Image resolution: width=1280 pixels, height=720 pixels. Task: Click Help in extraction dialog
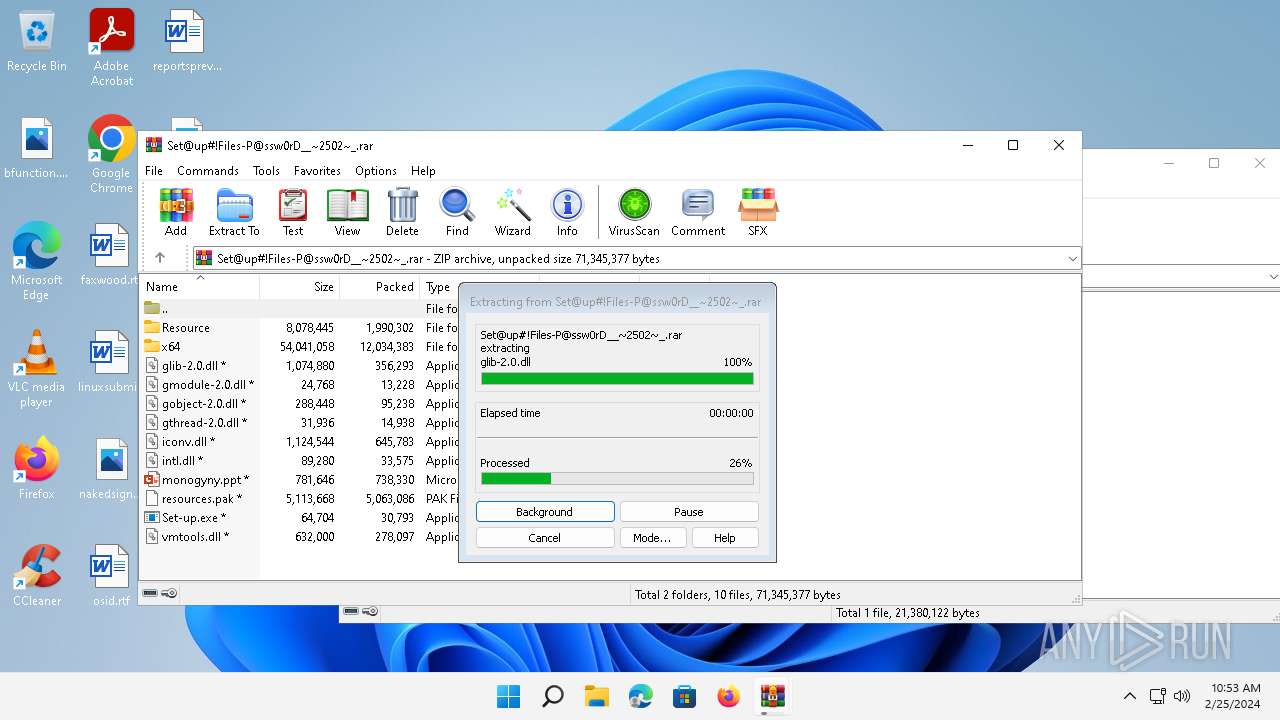pos(725,538)
